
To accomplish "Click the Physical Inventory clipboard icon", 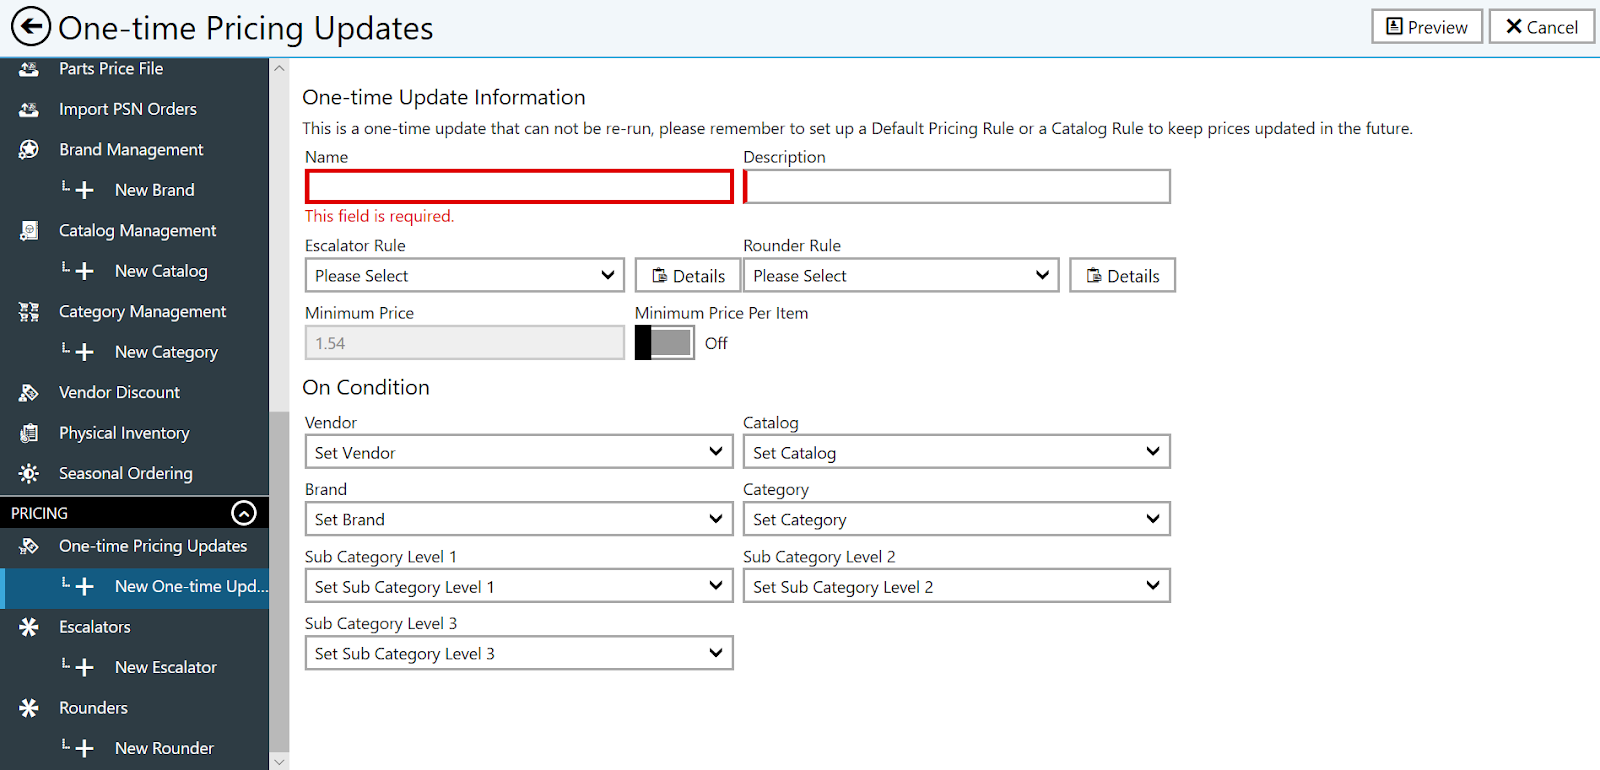I will coord(29,433).
